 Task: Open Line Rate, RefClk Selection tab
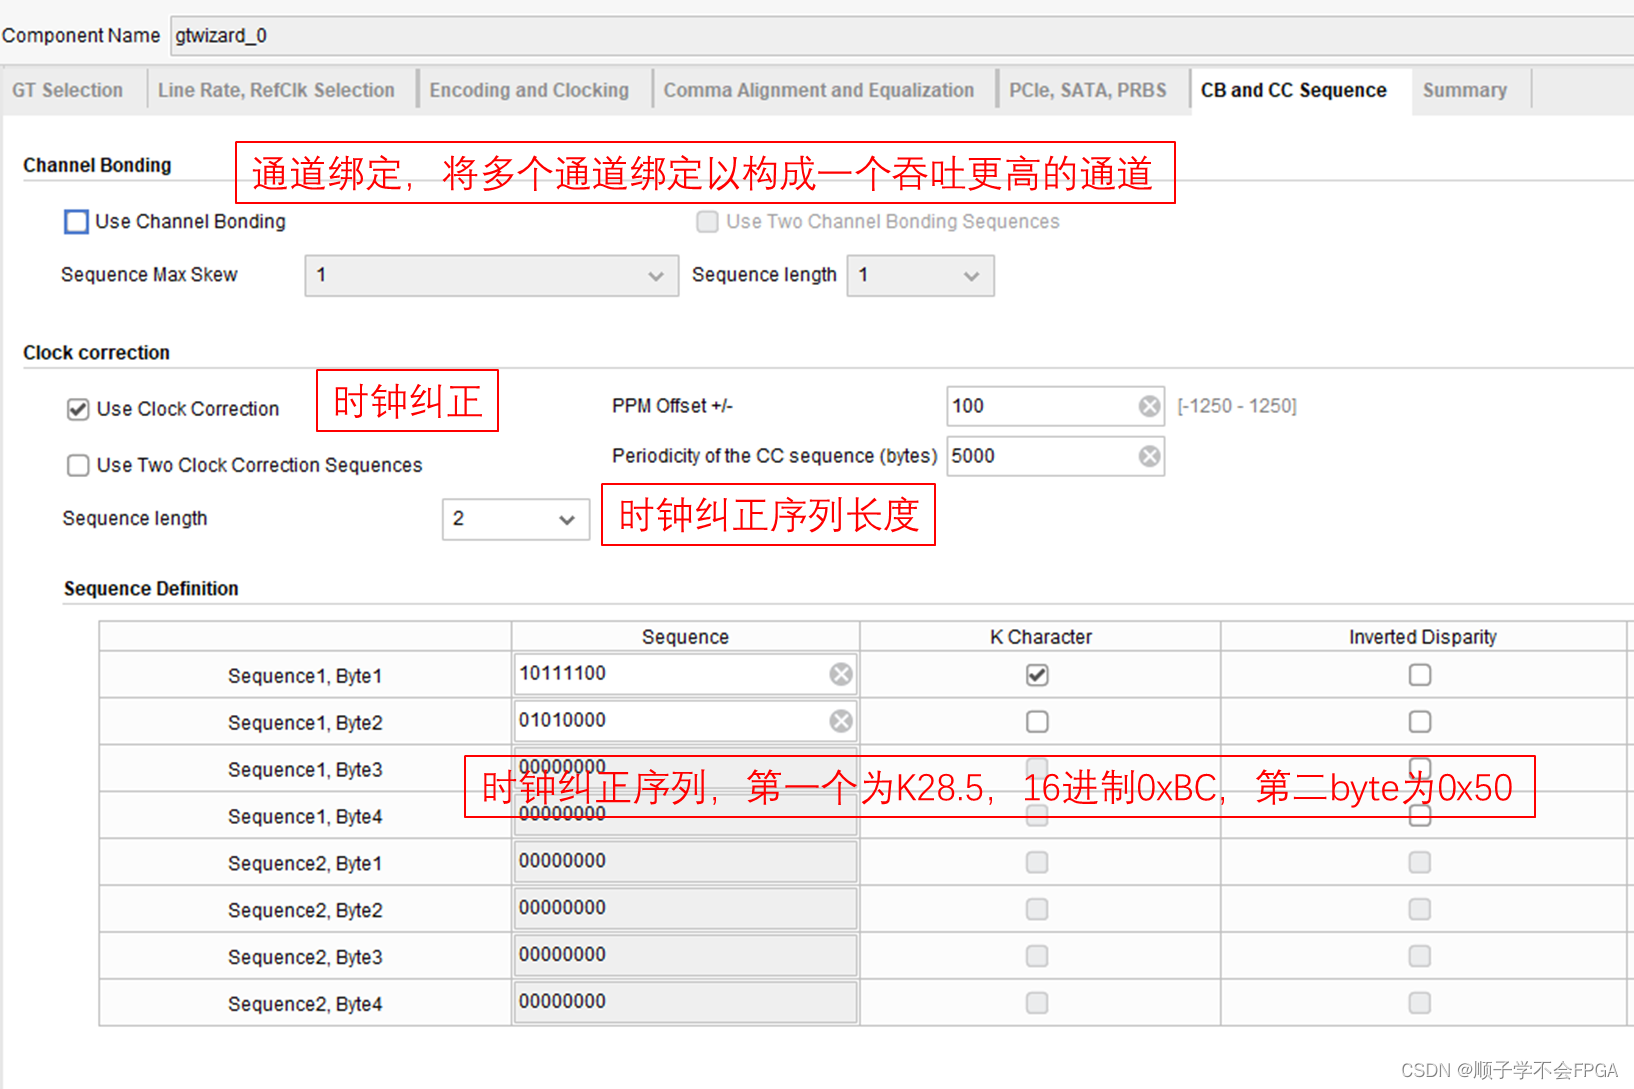(x=277, y=90)
